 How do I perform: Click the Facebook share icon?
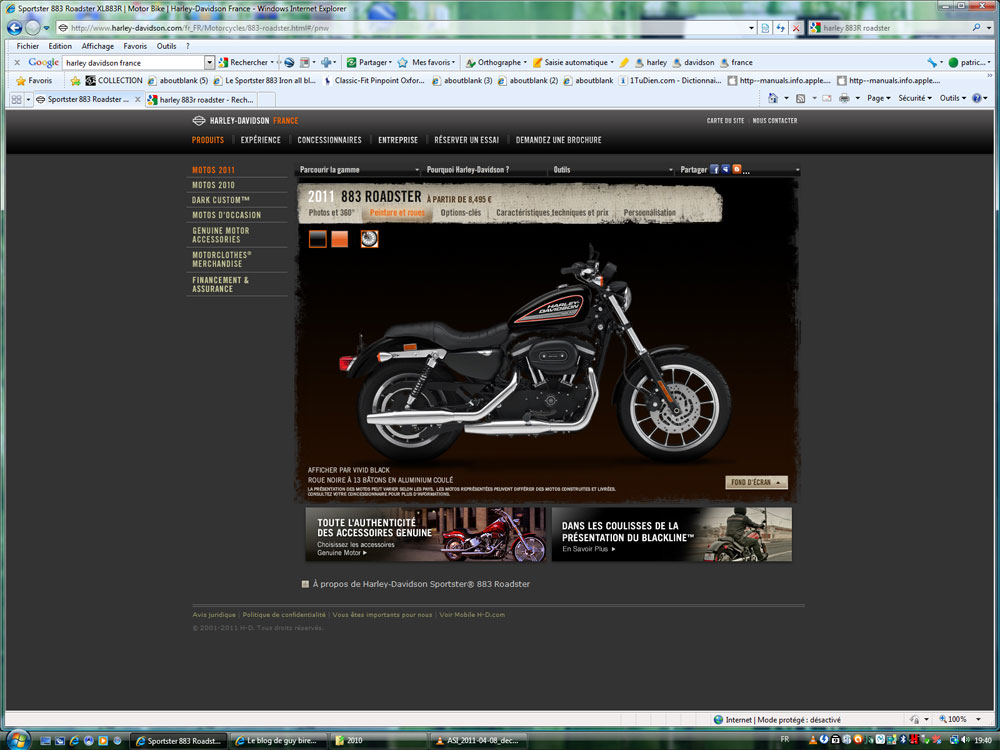tap(715, 170)
